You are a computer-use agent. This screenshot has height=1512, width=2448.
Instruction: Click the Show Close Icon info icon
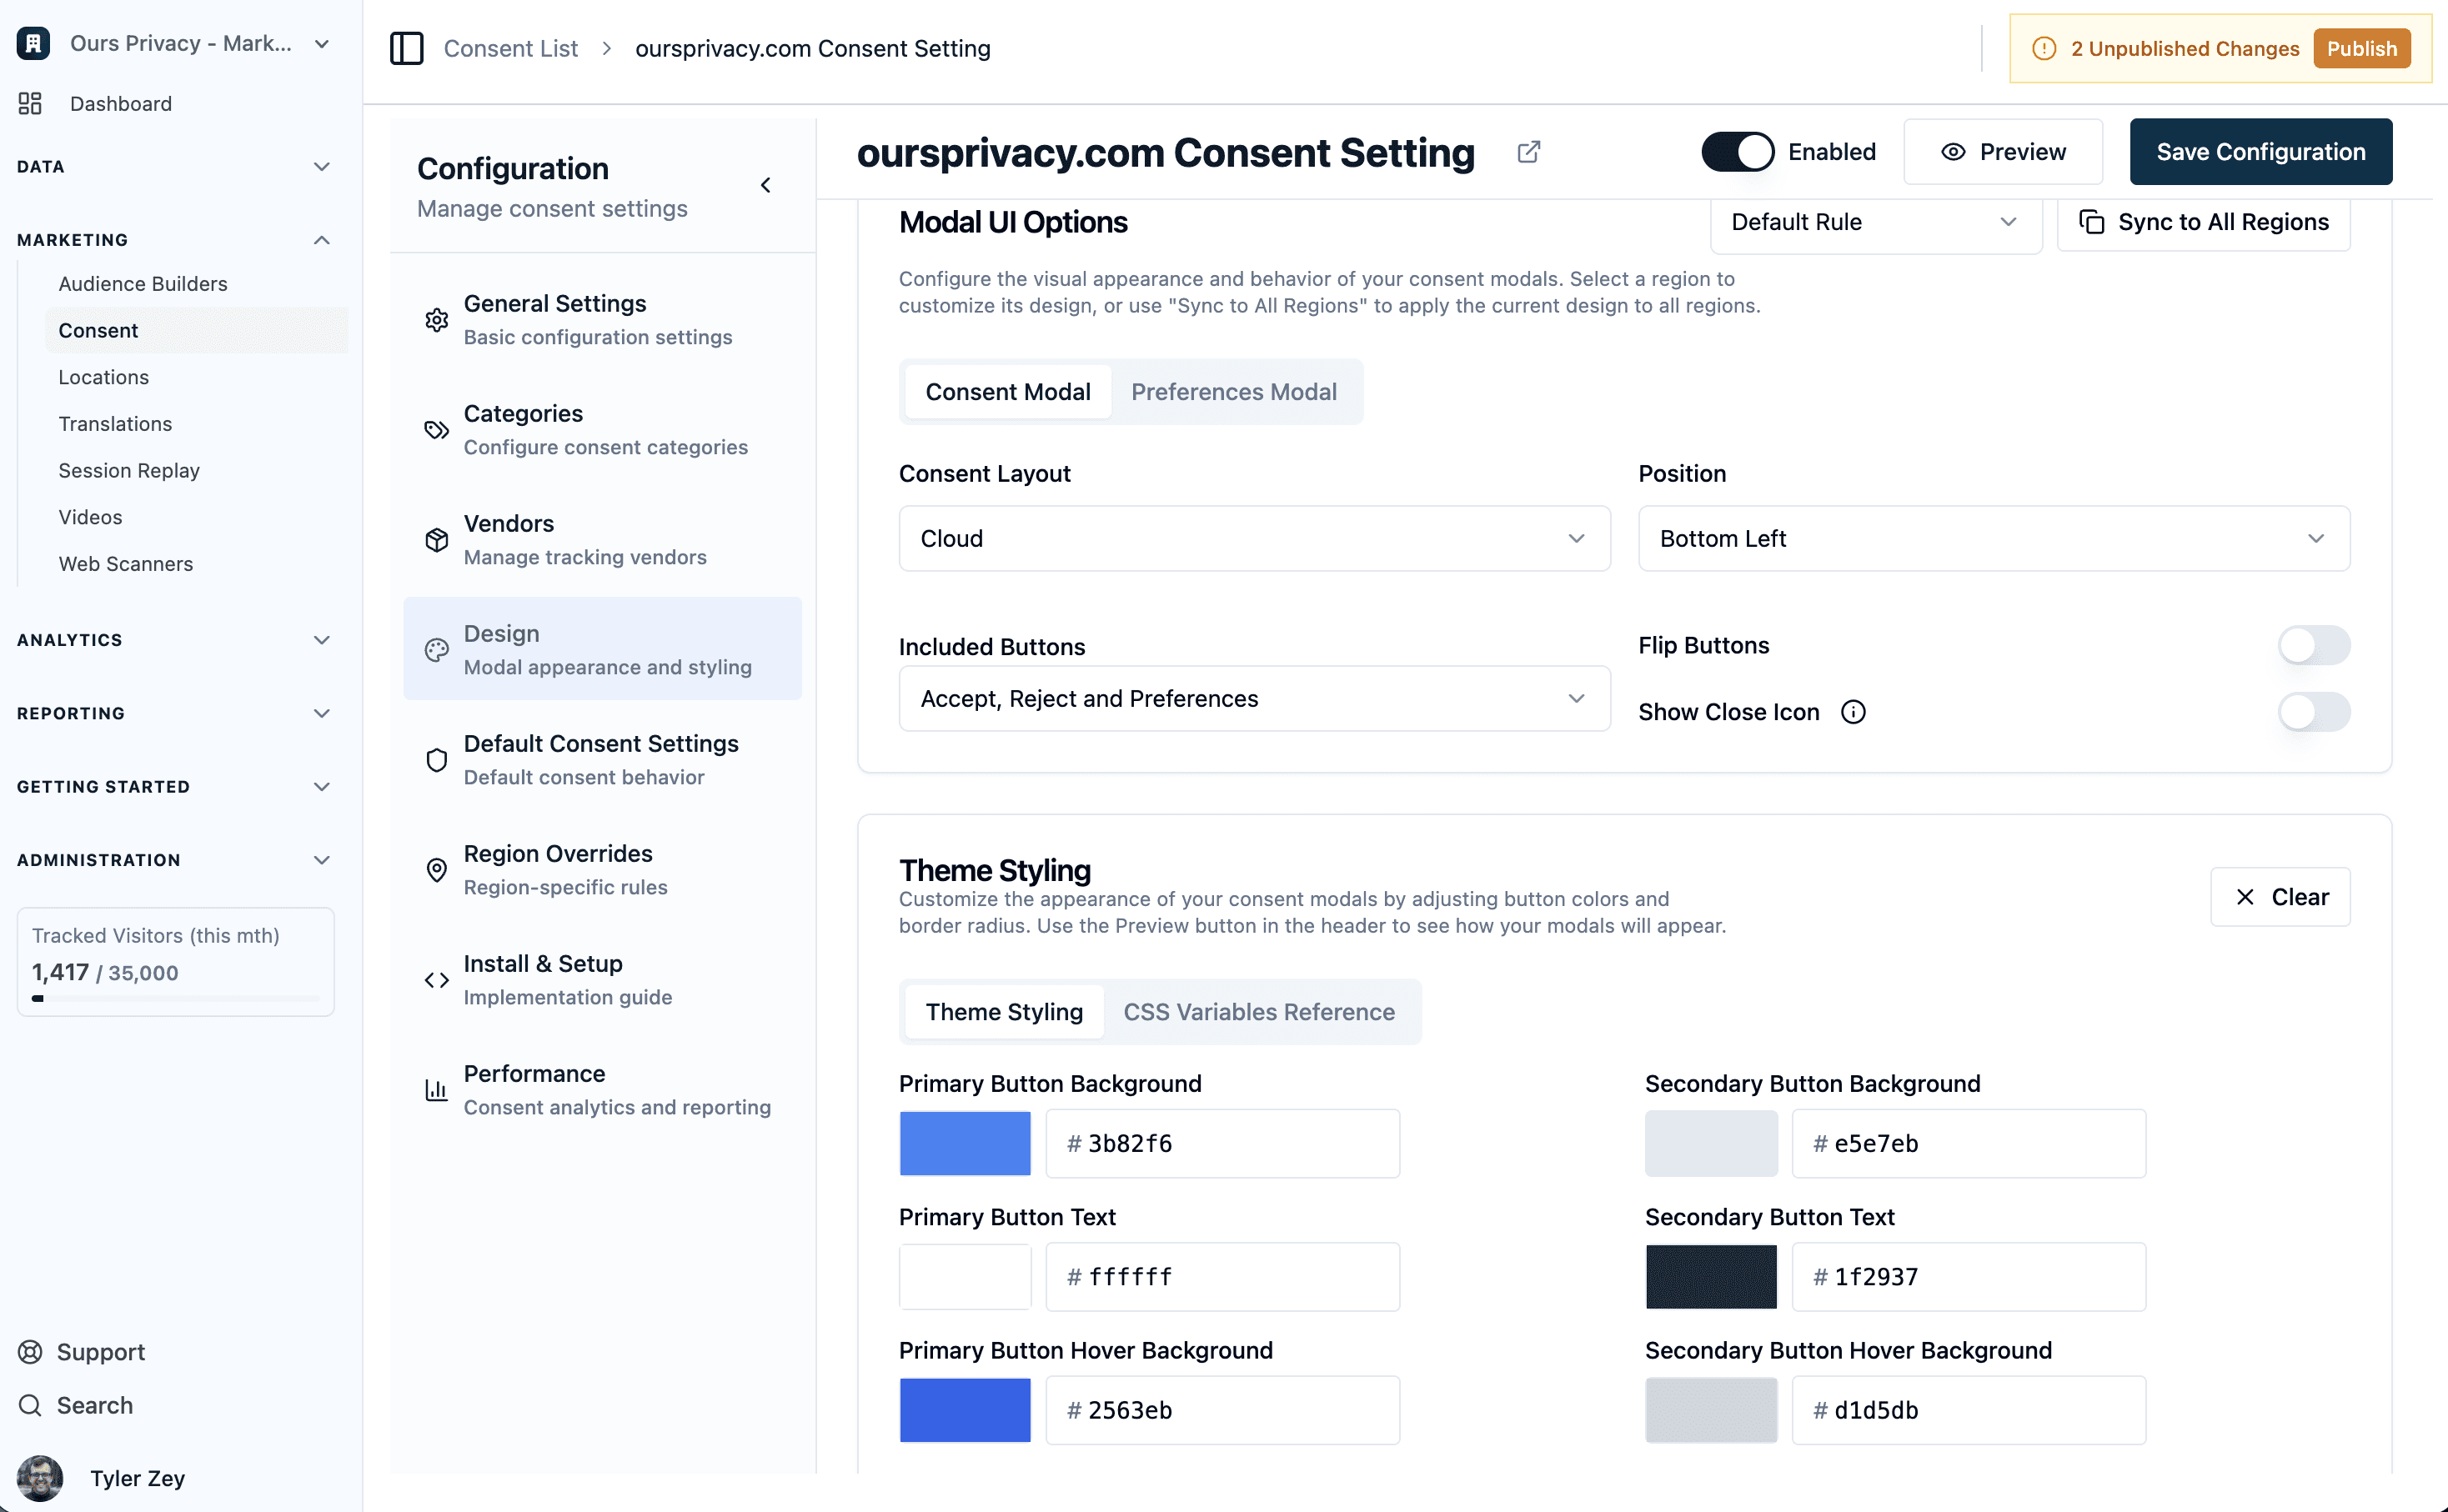(1853, 712)
